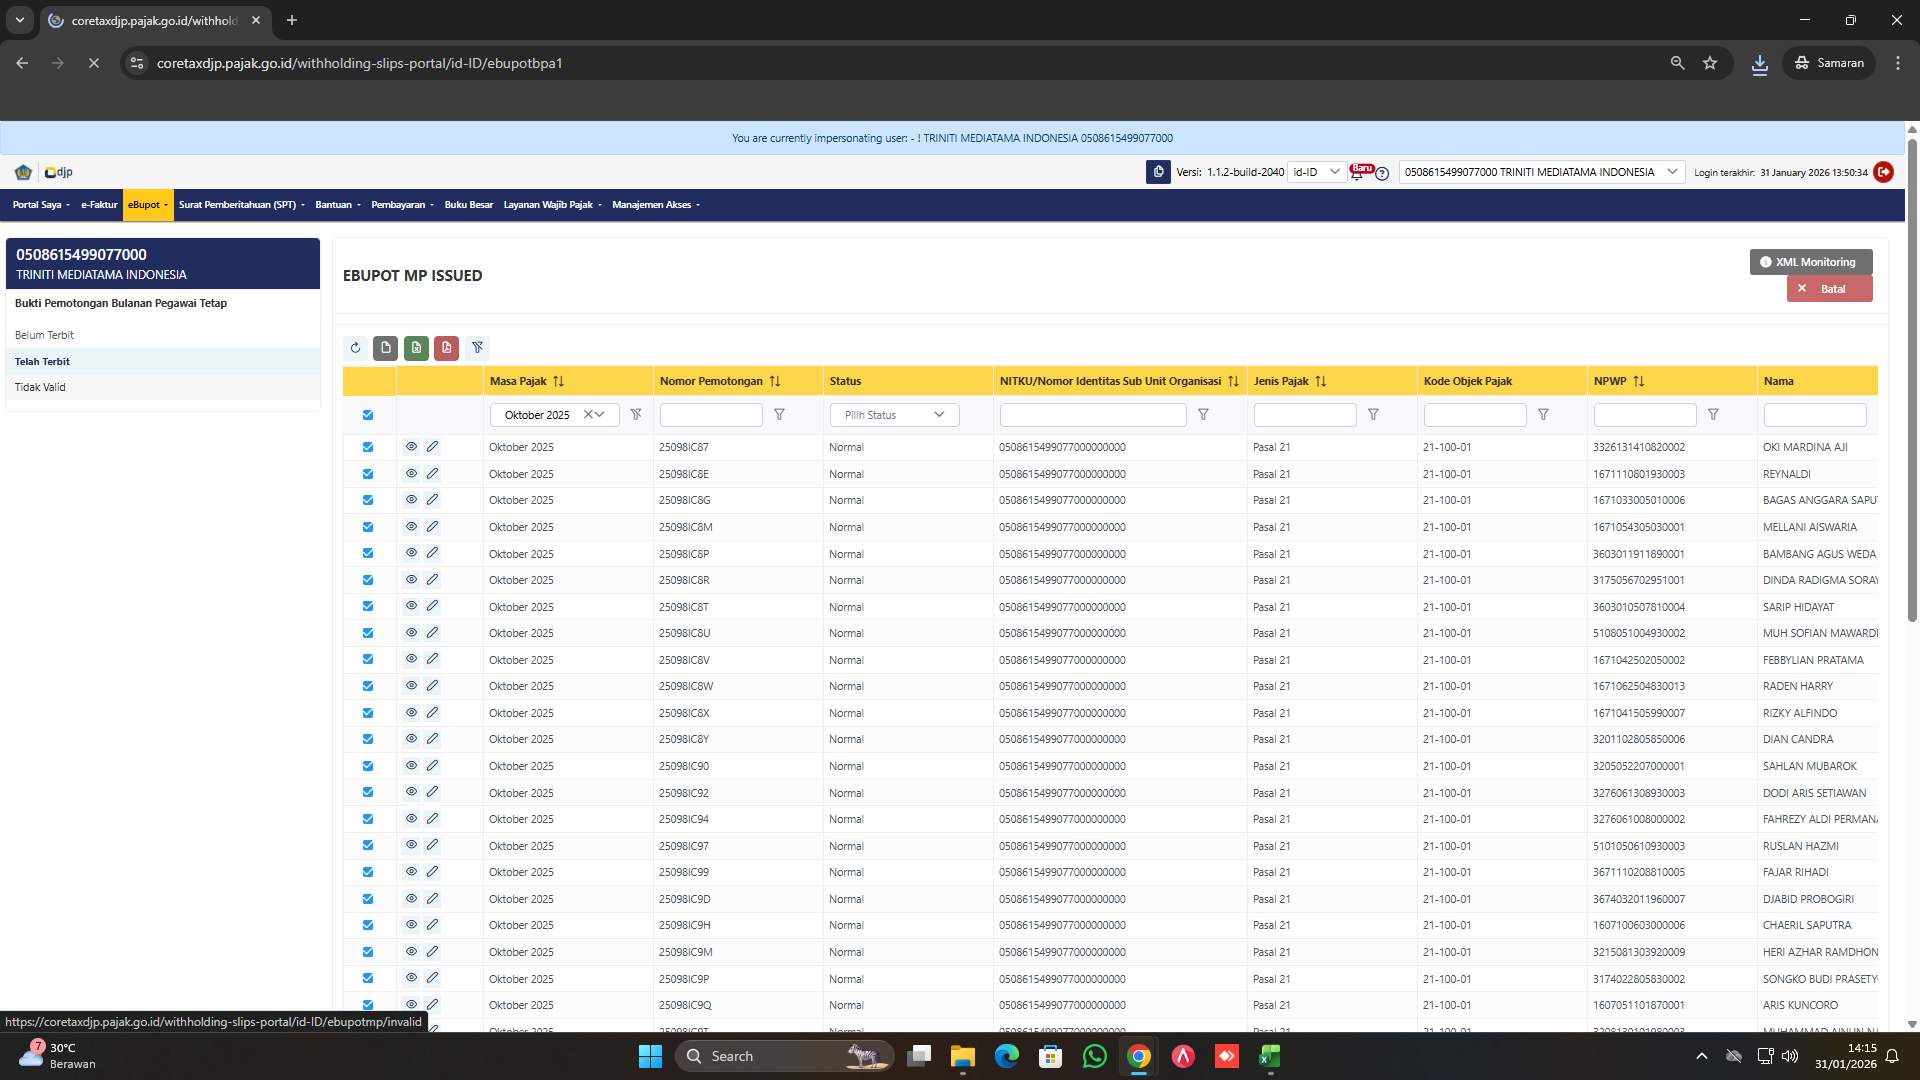The width and height of the screenshot is (1920, 1080).
Task: Export the table to Excel (green icon)
Action: click(416, 348)
